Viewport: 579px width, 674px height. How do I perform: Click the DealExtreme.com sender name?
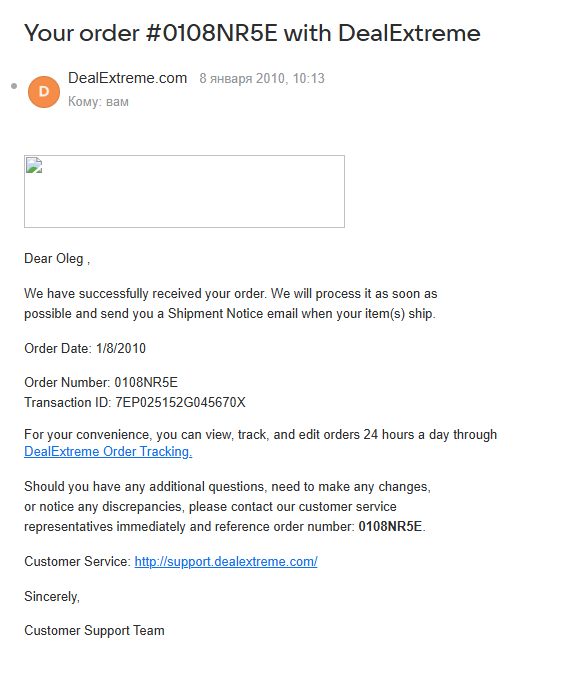(x=128, y=78)
